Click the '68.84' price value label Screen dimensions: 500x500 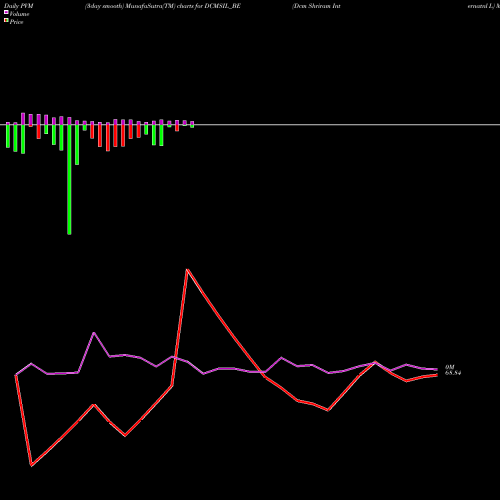[453, 373]
